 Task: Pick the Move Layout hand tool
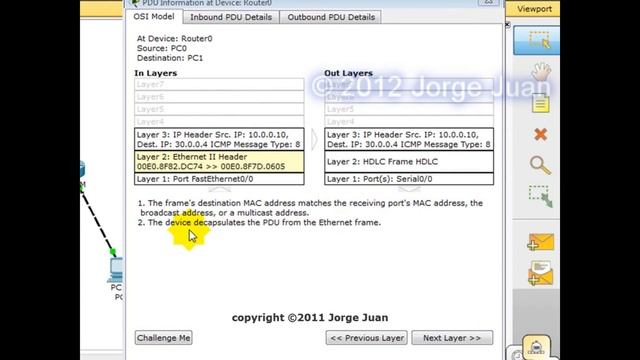coord(541,71)
